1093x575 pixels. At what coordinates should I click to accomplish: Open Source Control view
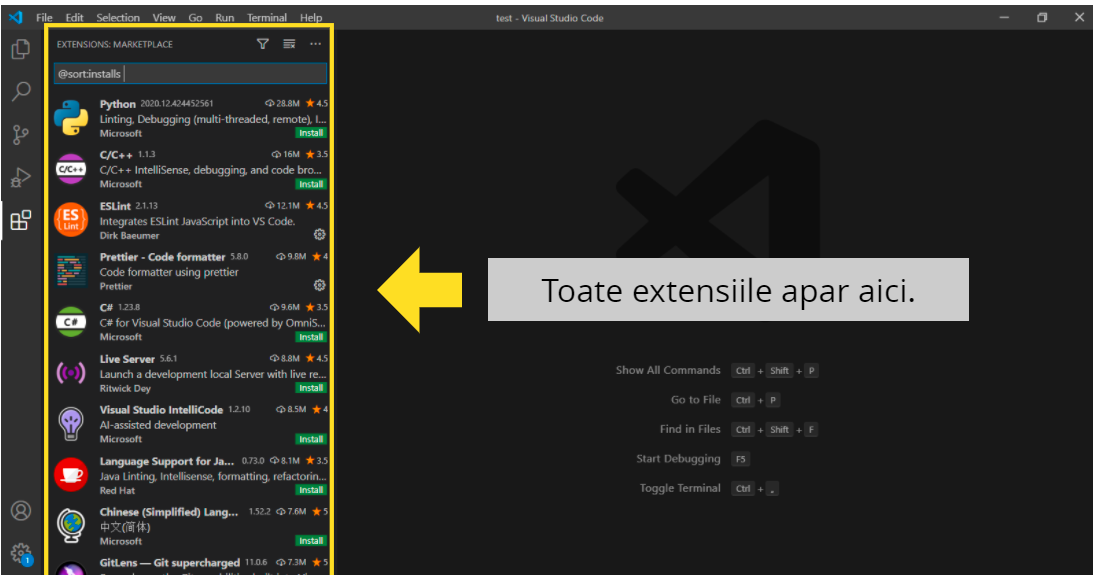21,135
